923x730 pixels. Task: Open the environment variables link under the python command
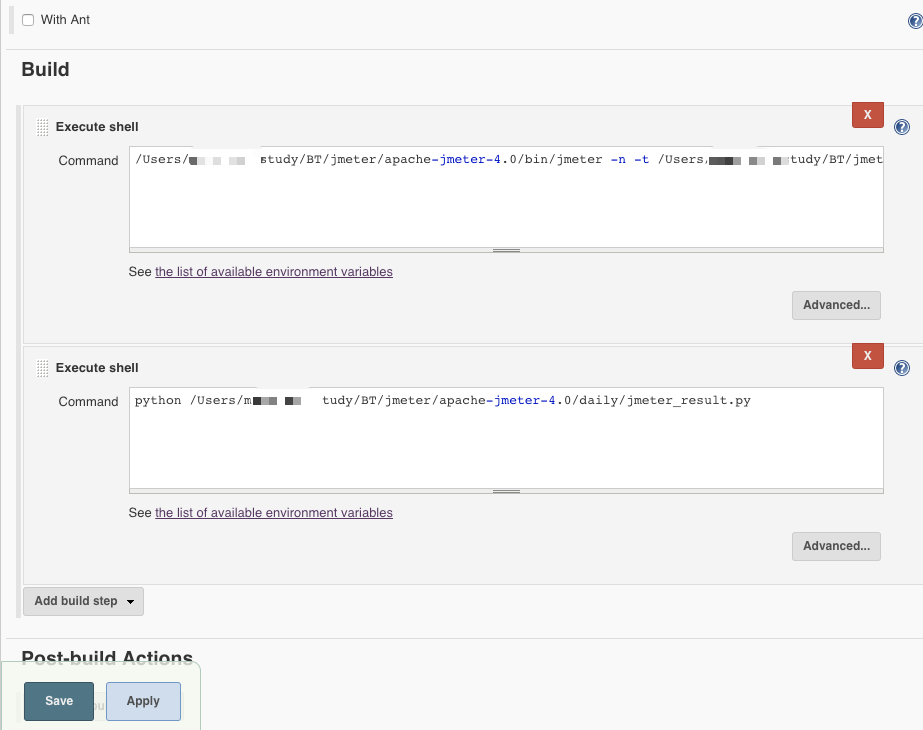274,512
